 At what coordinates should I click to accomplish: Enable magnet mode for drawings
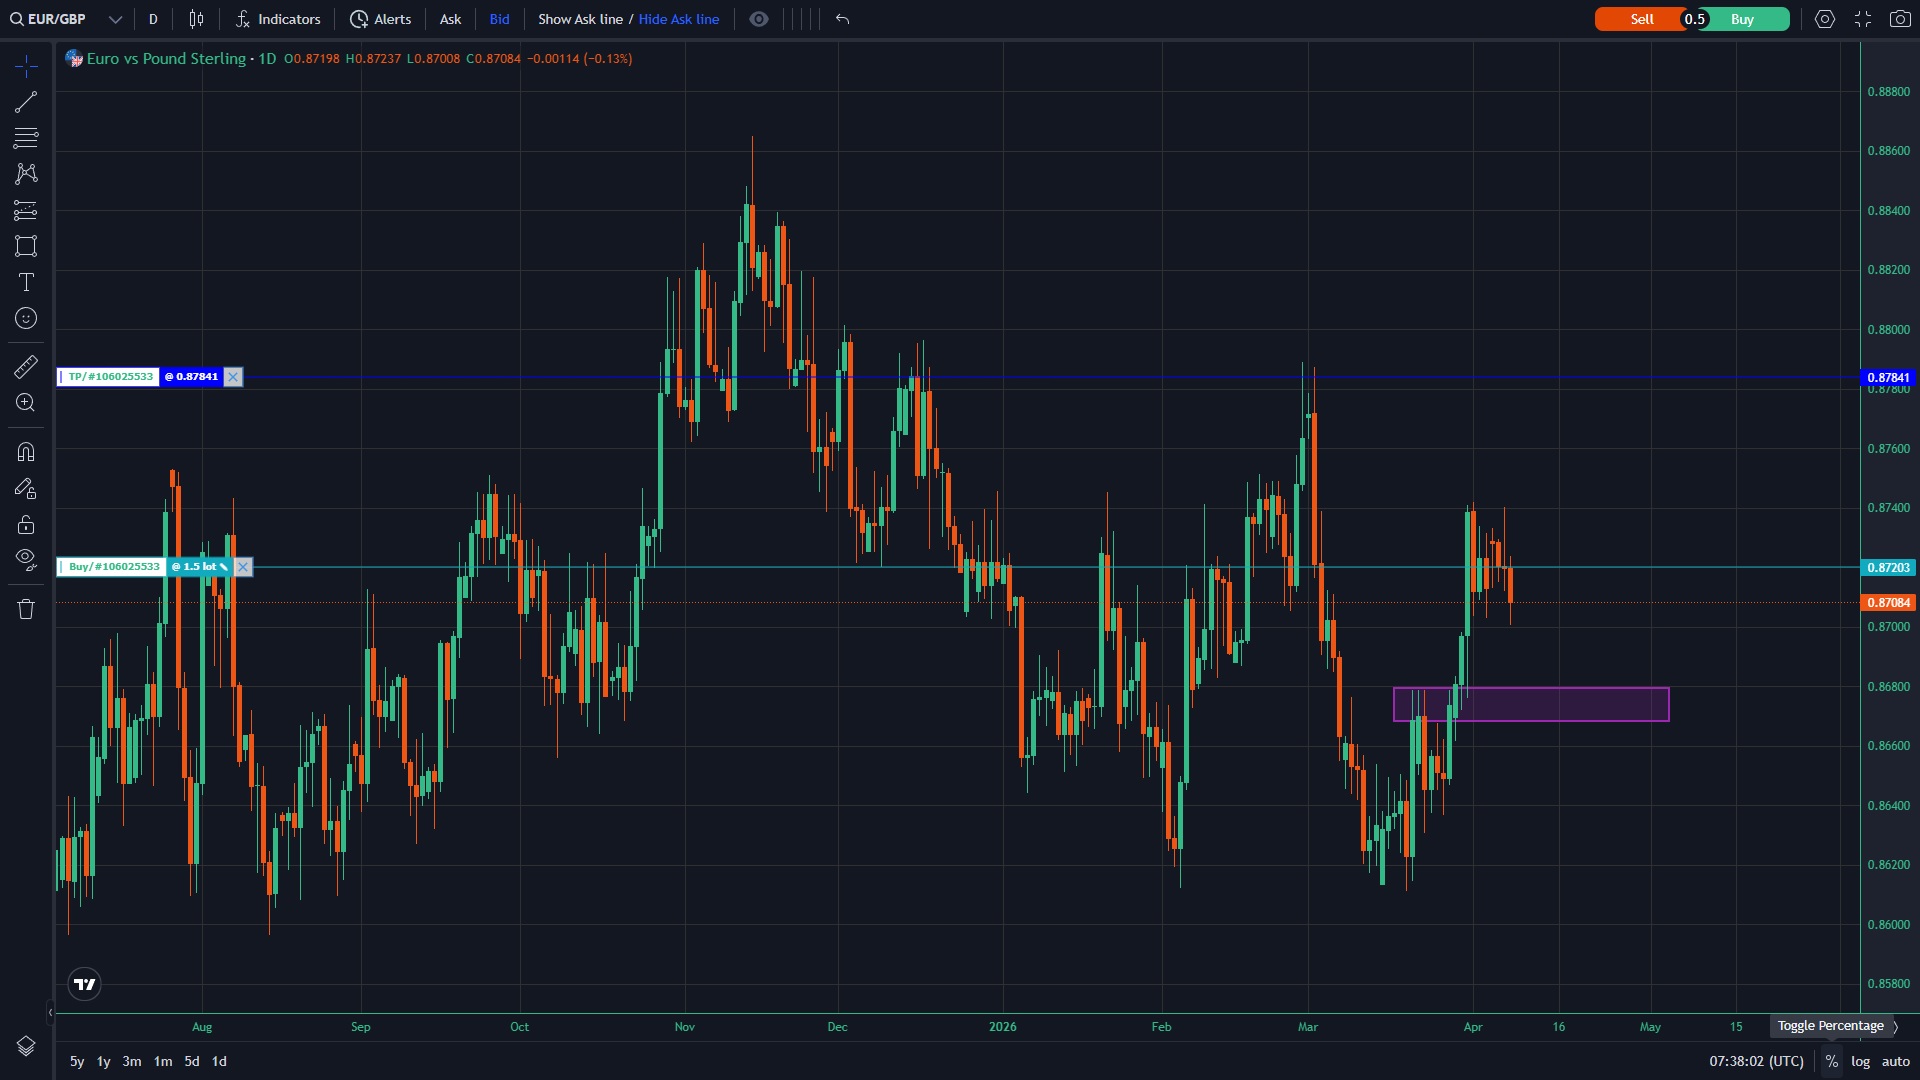[26, 452]
